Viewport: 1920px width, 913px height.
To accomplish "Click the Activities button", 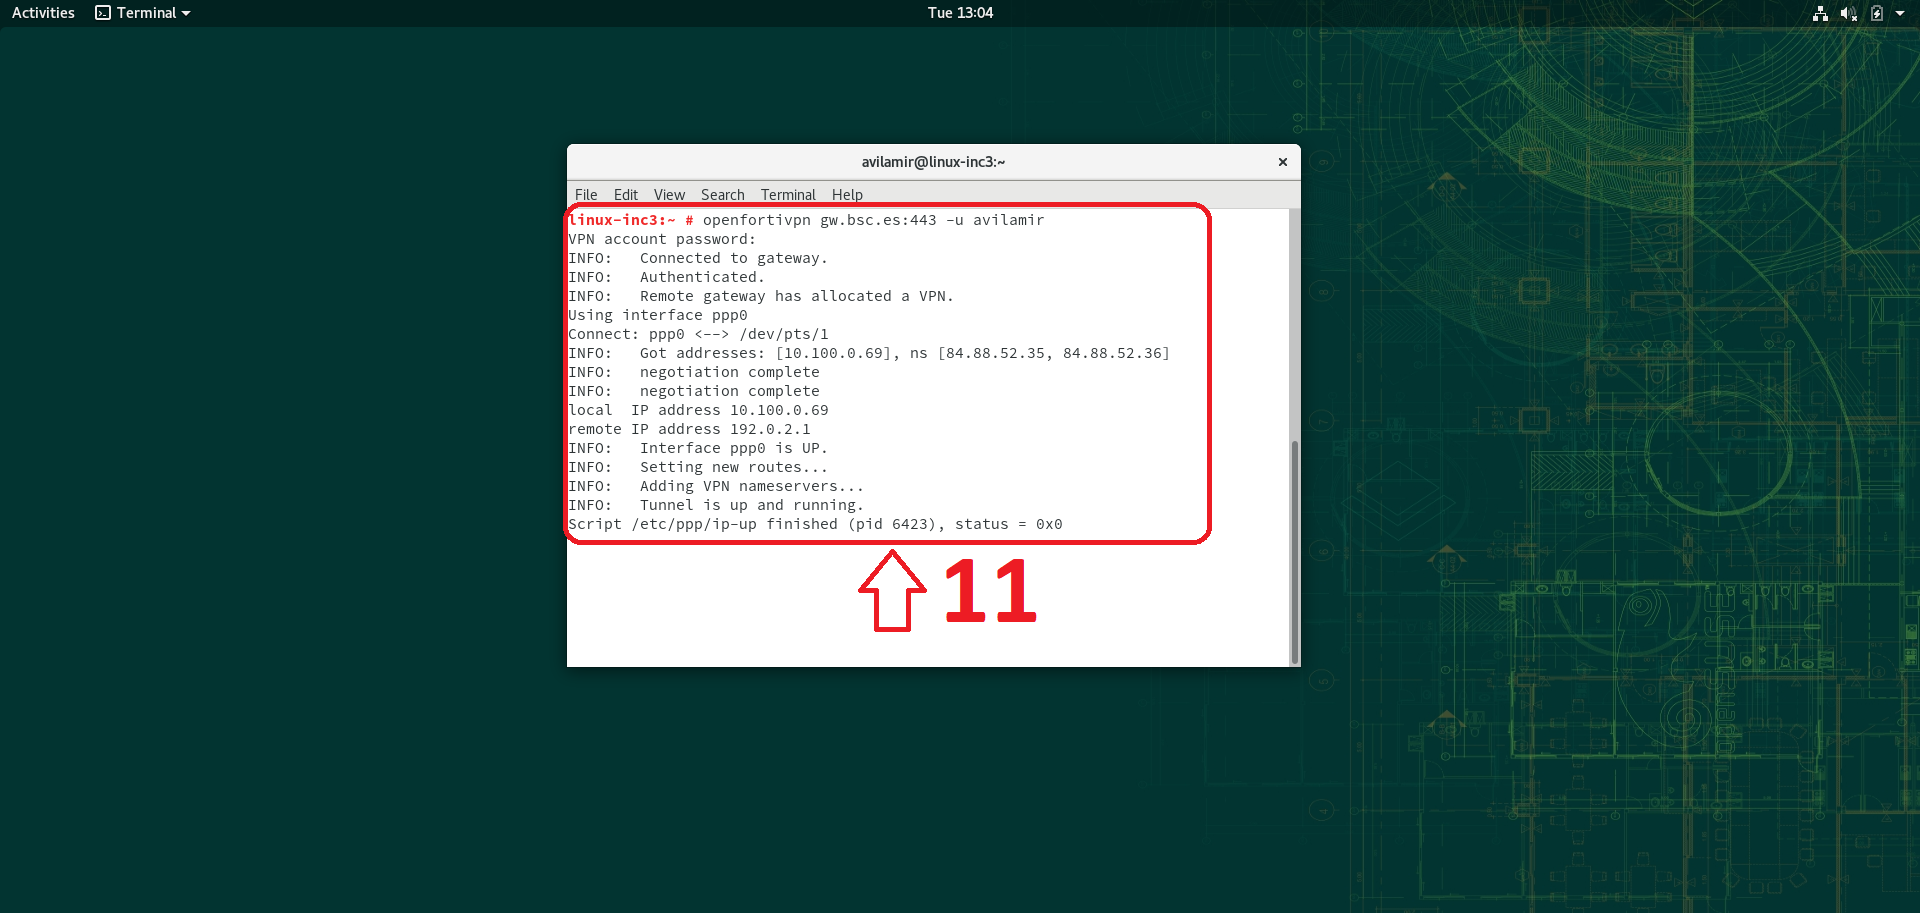I will (x=43, y=13).
